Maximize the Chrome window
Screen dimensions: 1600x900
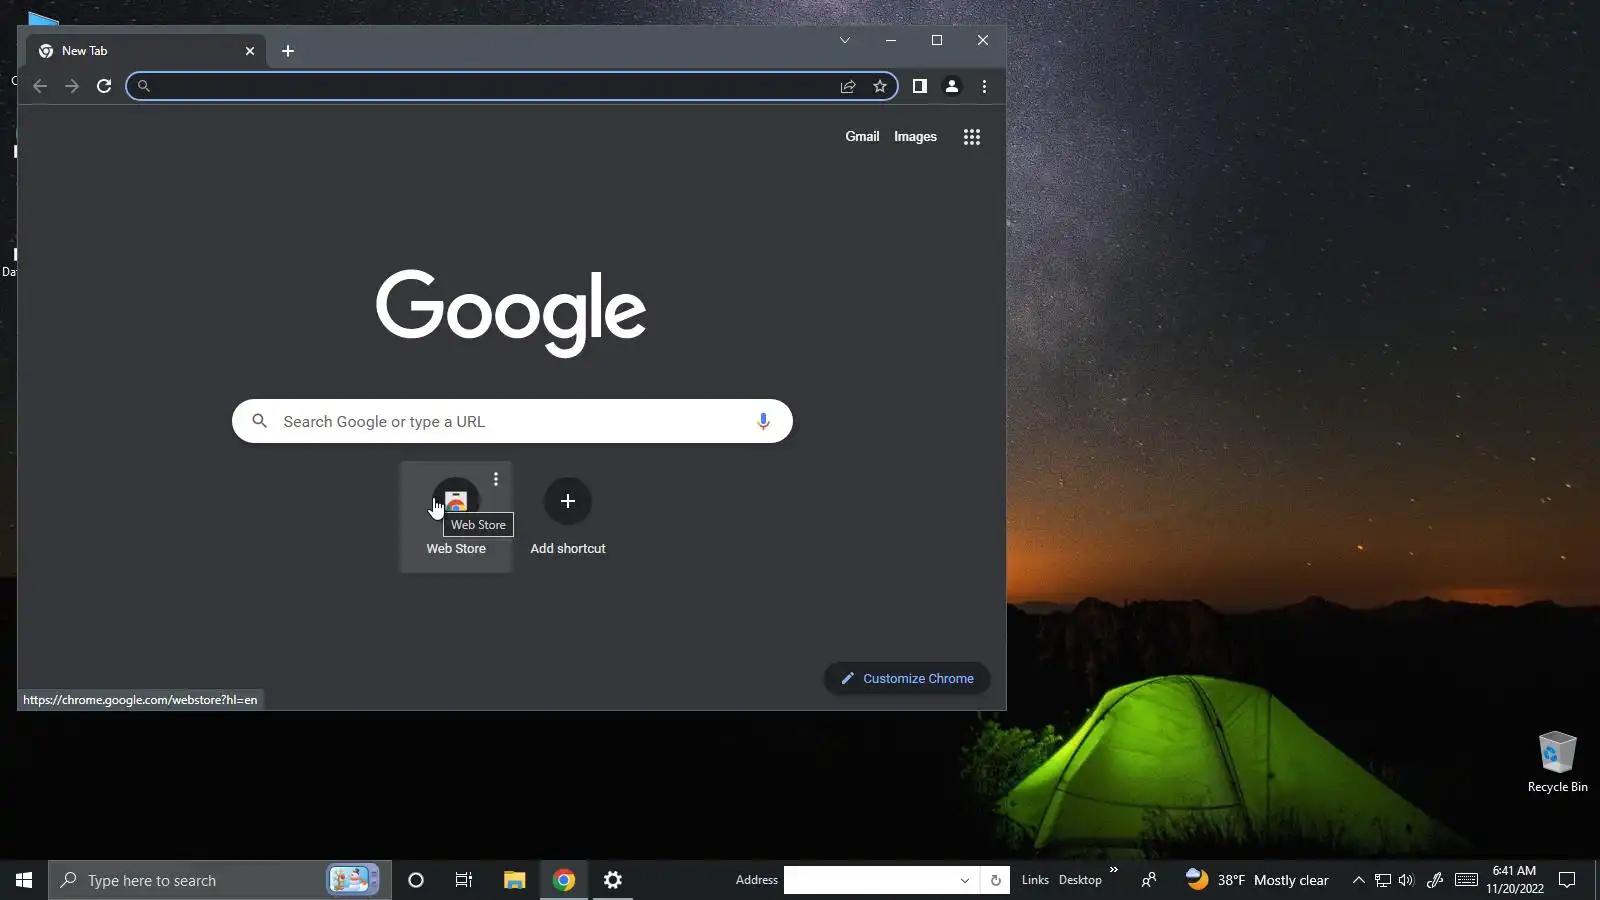937,40
